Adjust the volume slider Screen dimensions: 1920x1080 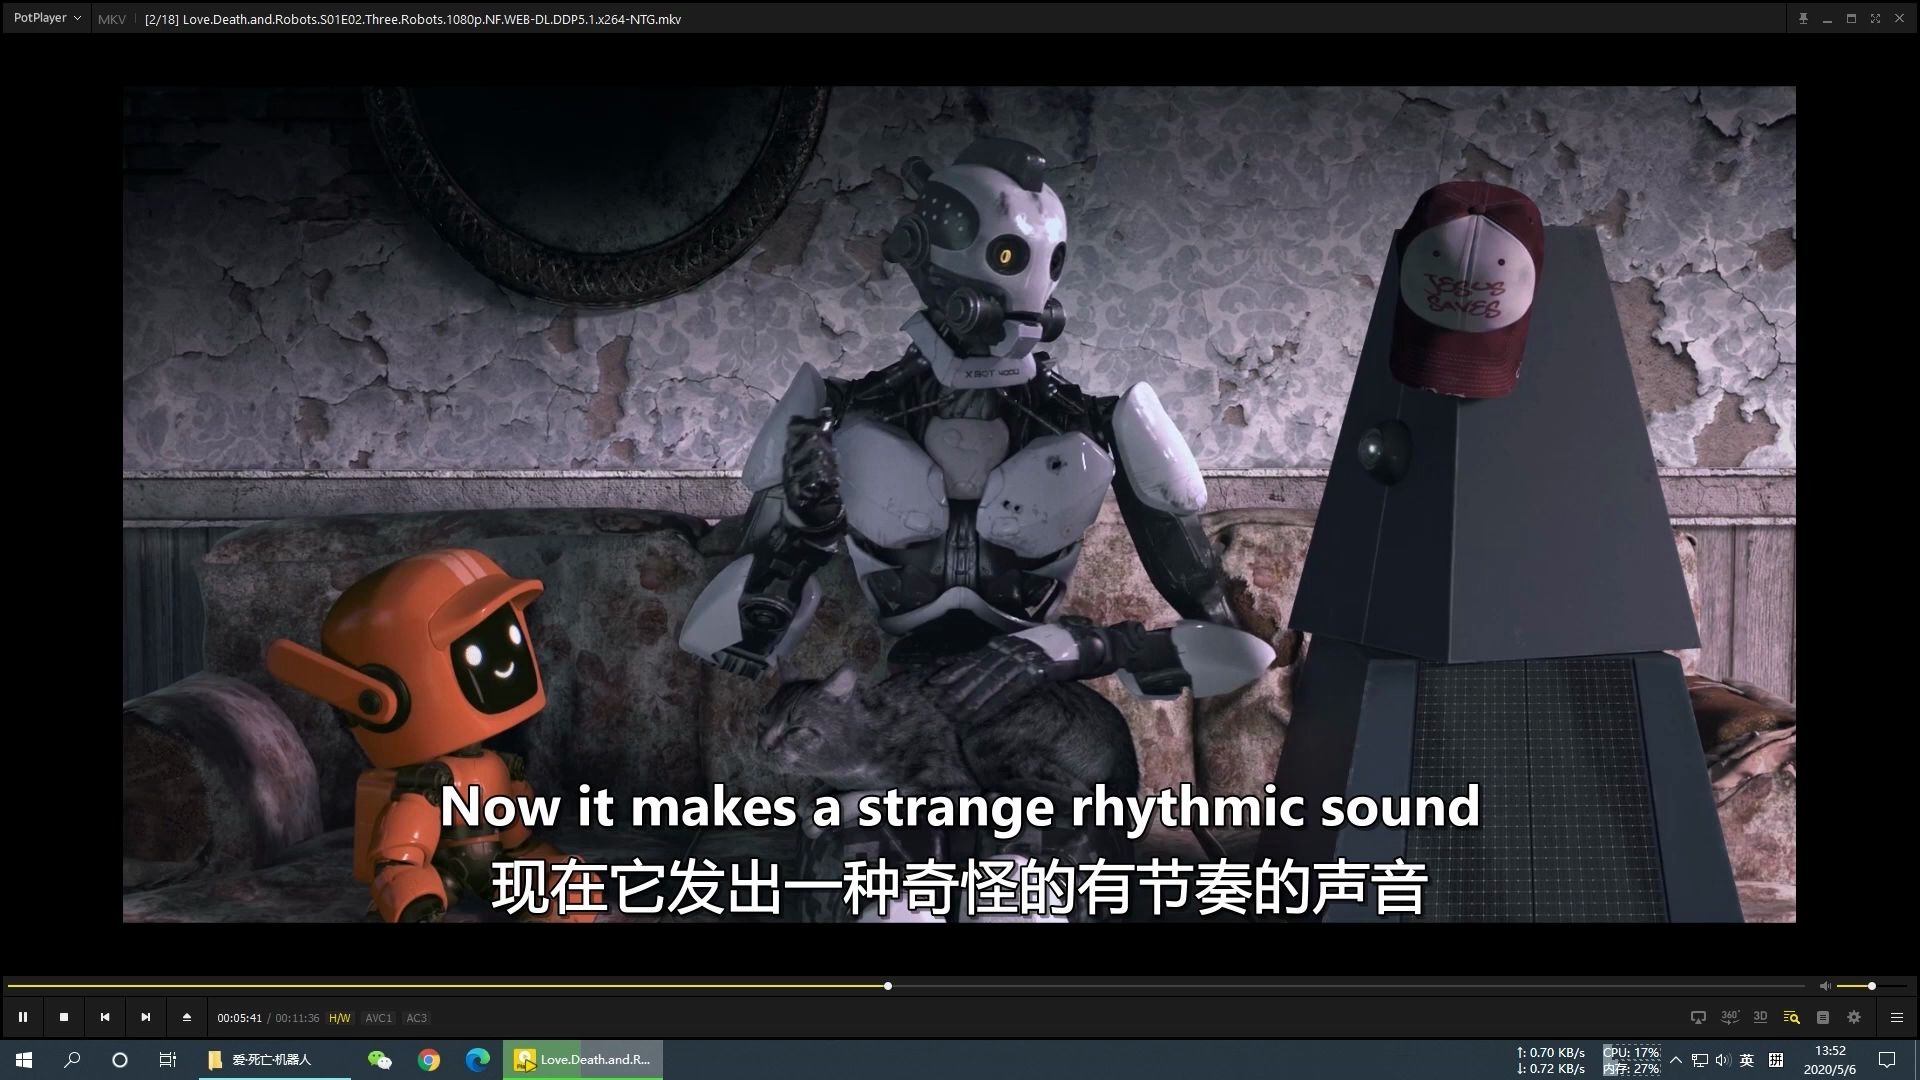[x=1872, y=986]
